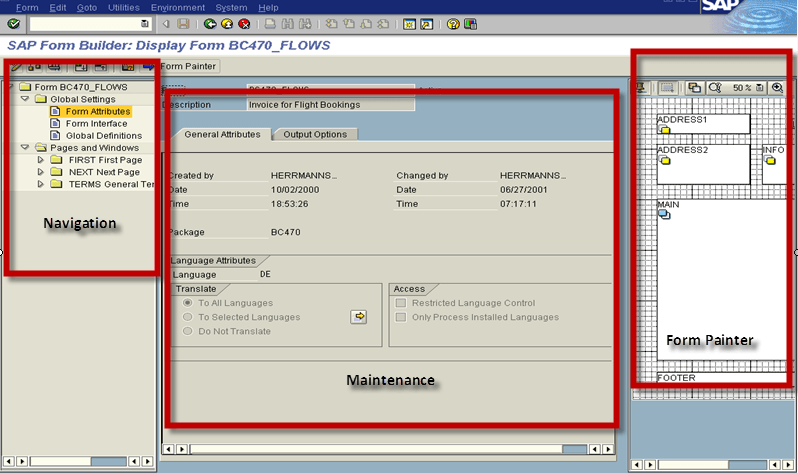Click the maintenance pane horizontal scrollbar thumb
This screenshot has width=798, height=473.
click(x=573, y=449)
